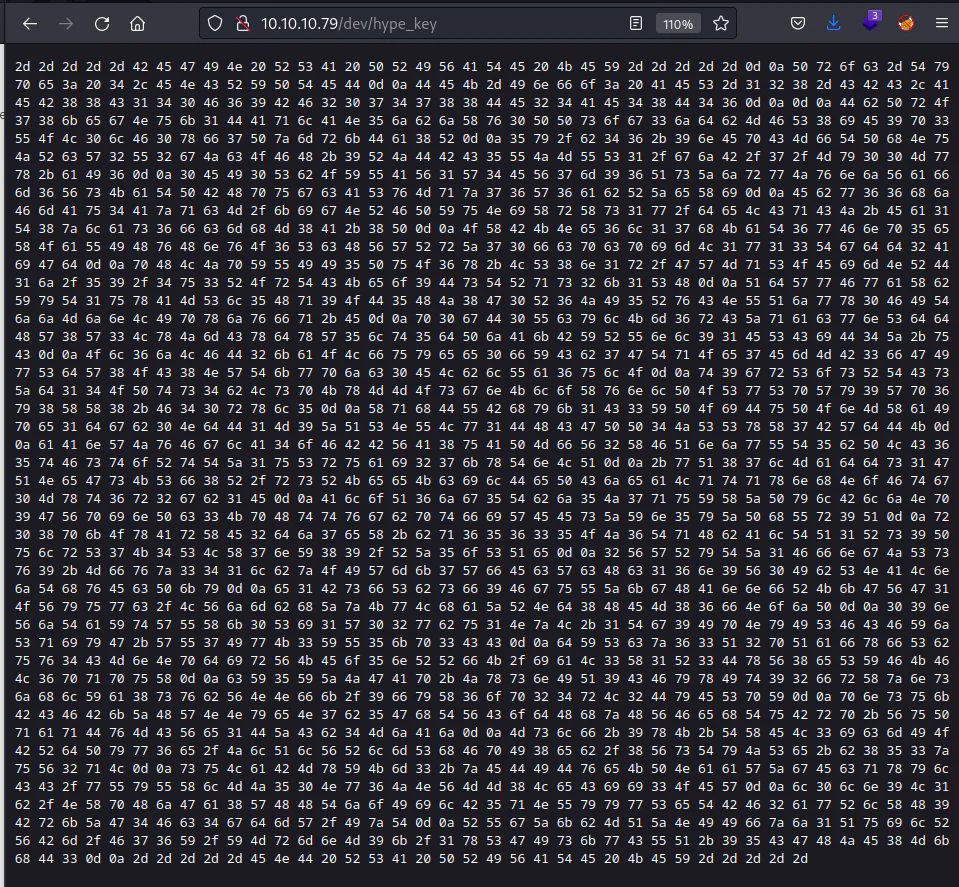Reset the 110% zoom level
The width and height of the screenshot is (959, 887).
(678, 24)
